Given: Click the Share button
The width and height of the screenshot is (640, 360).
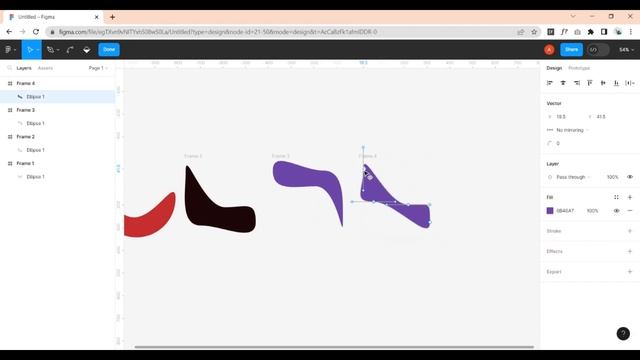Looking at the screenshot, I should click(x=571, y=49).
